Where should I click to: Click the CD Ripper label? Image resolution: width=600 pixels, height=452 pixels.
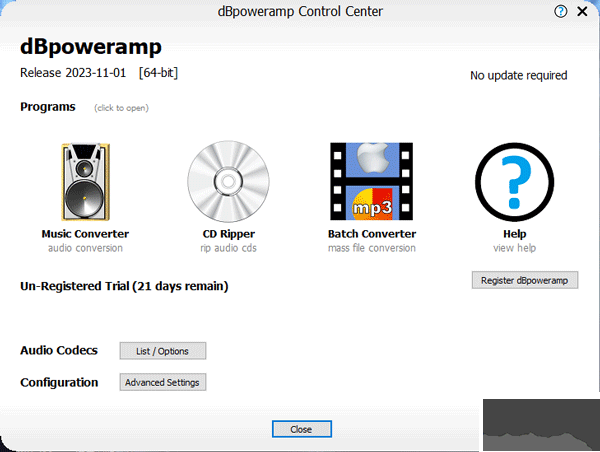228,234
